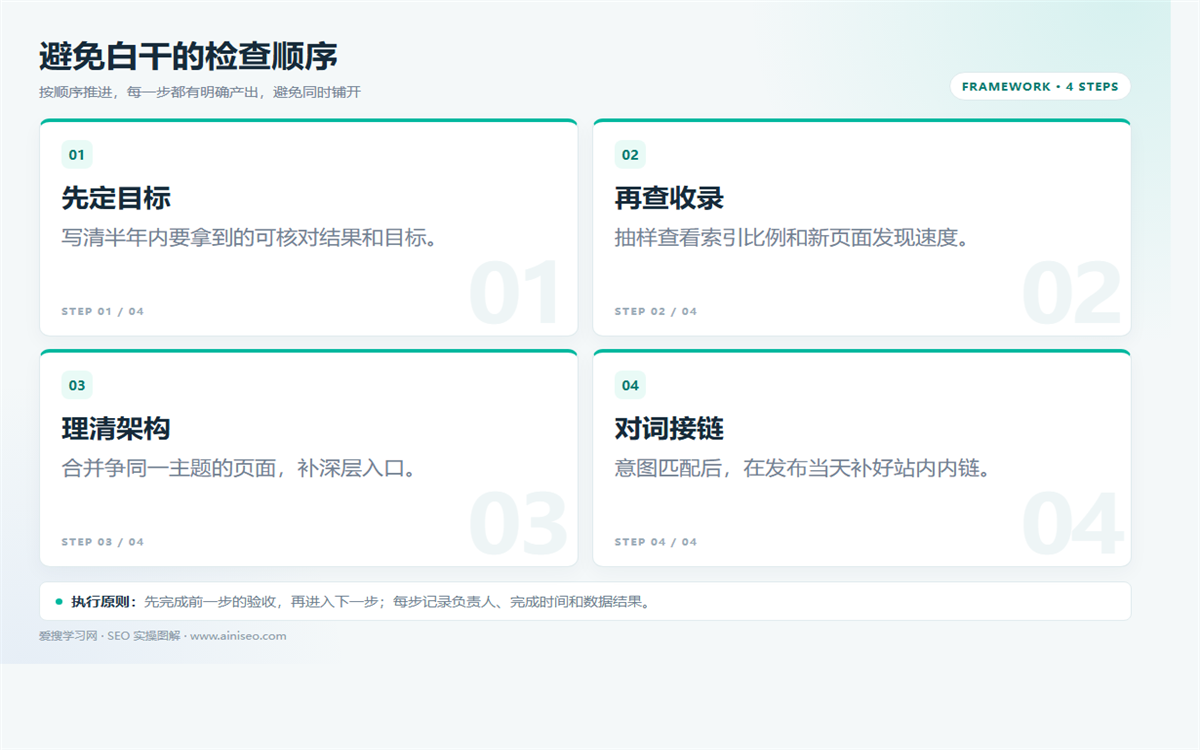Click the text 合并争同一主题的页面，补深层入口

[238, 468]
